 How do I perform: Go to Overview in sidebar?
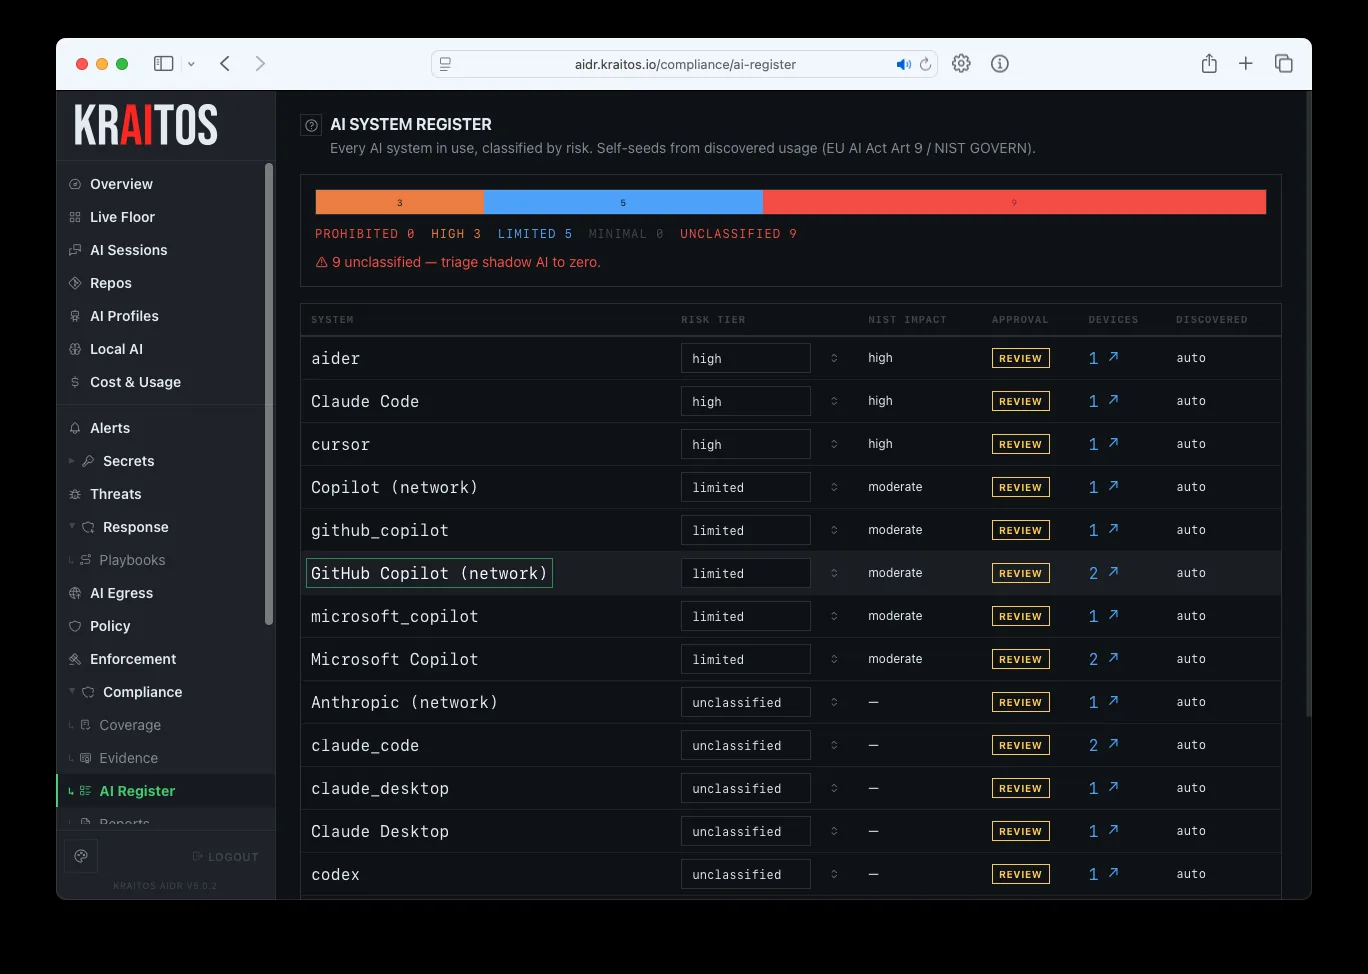click(x=121, y=184)
